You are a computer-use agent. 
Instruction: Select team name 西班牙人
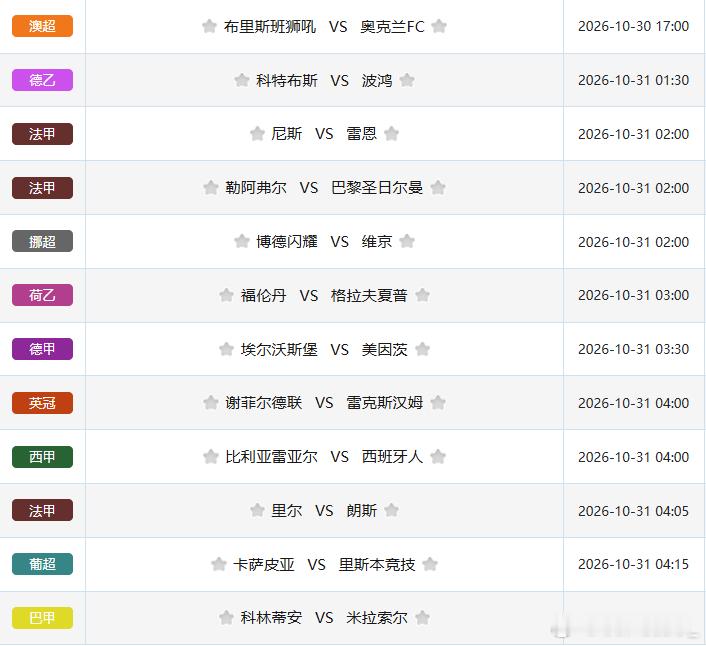[392, 457]
